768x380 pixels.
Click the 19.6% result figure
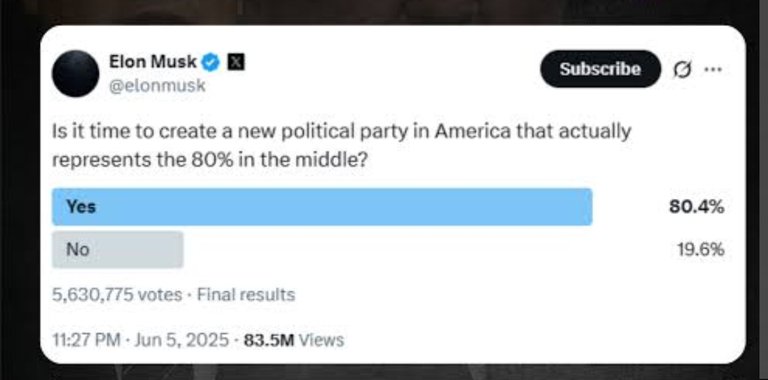(700, 250)
